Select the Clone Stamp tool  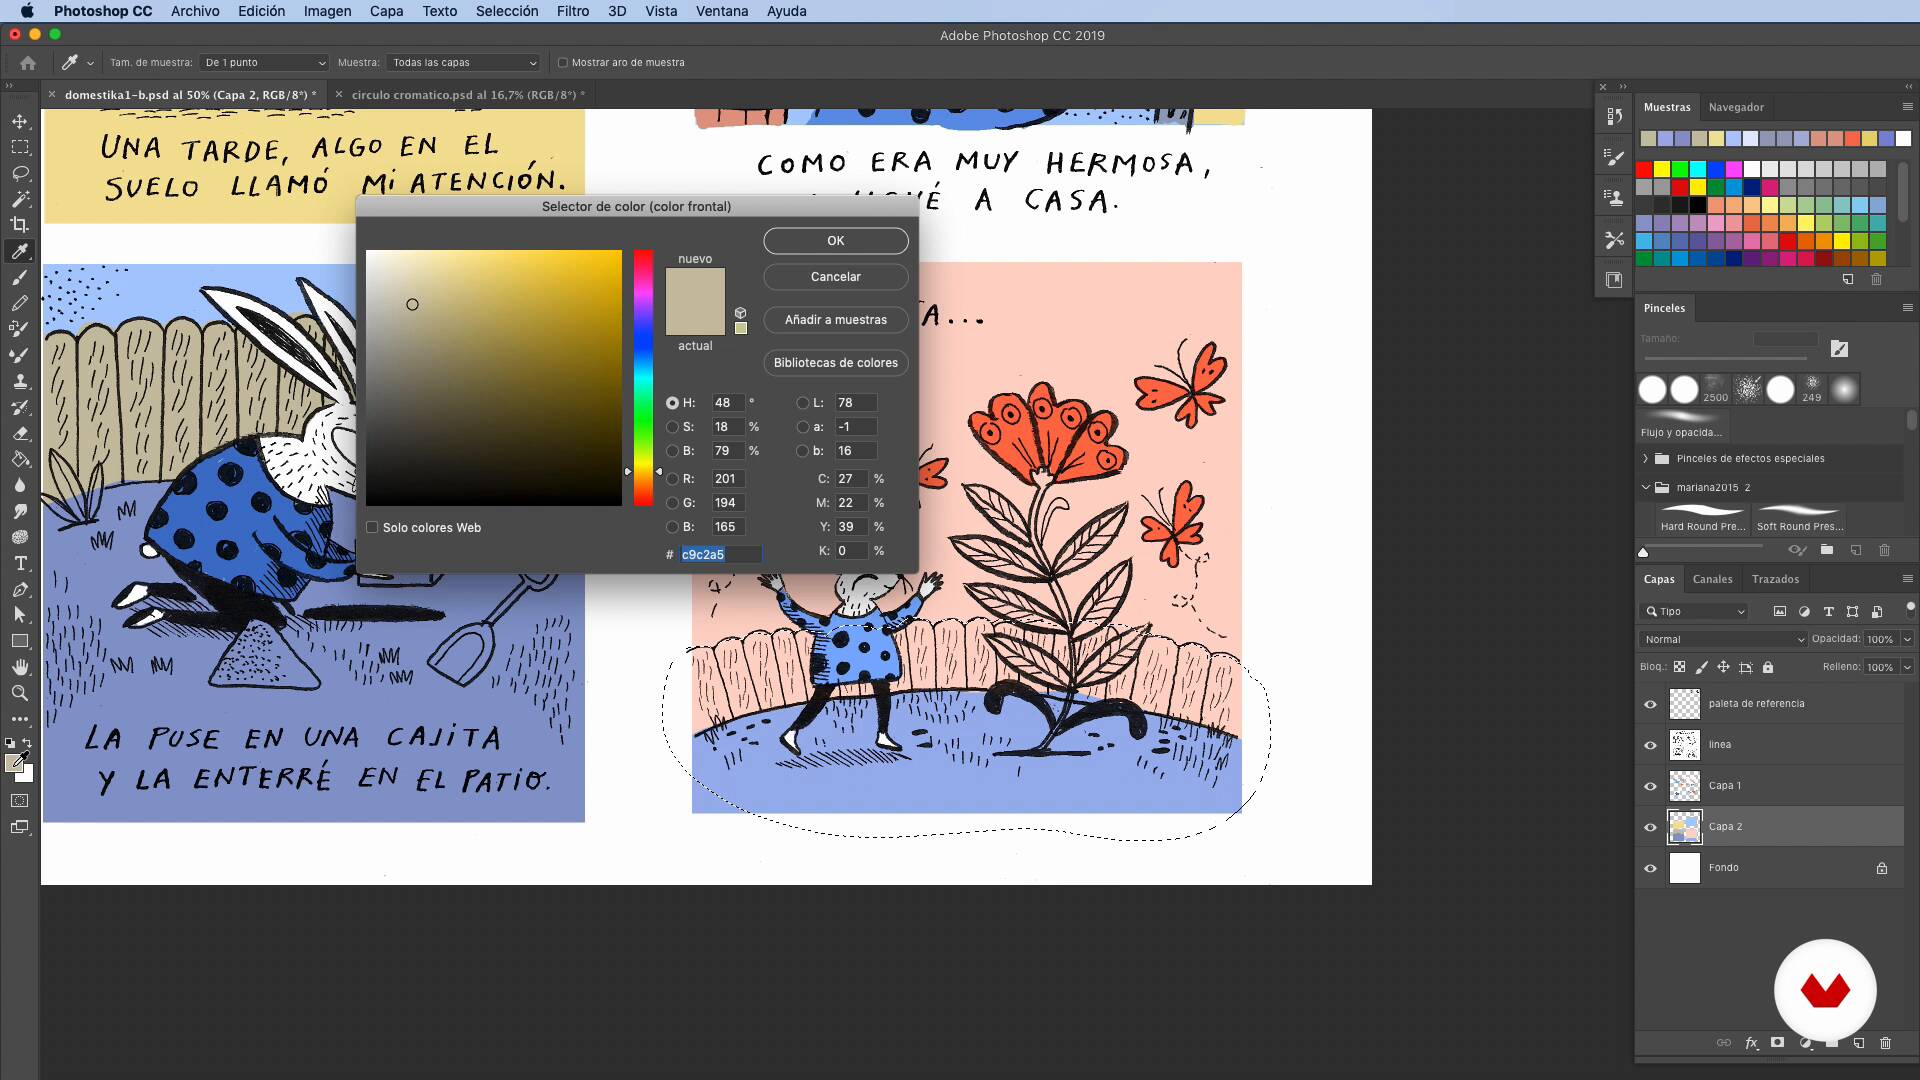point(19,381)
